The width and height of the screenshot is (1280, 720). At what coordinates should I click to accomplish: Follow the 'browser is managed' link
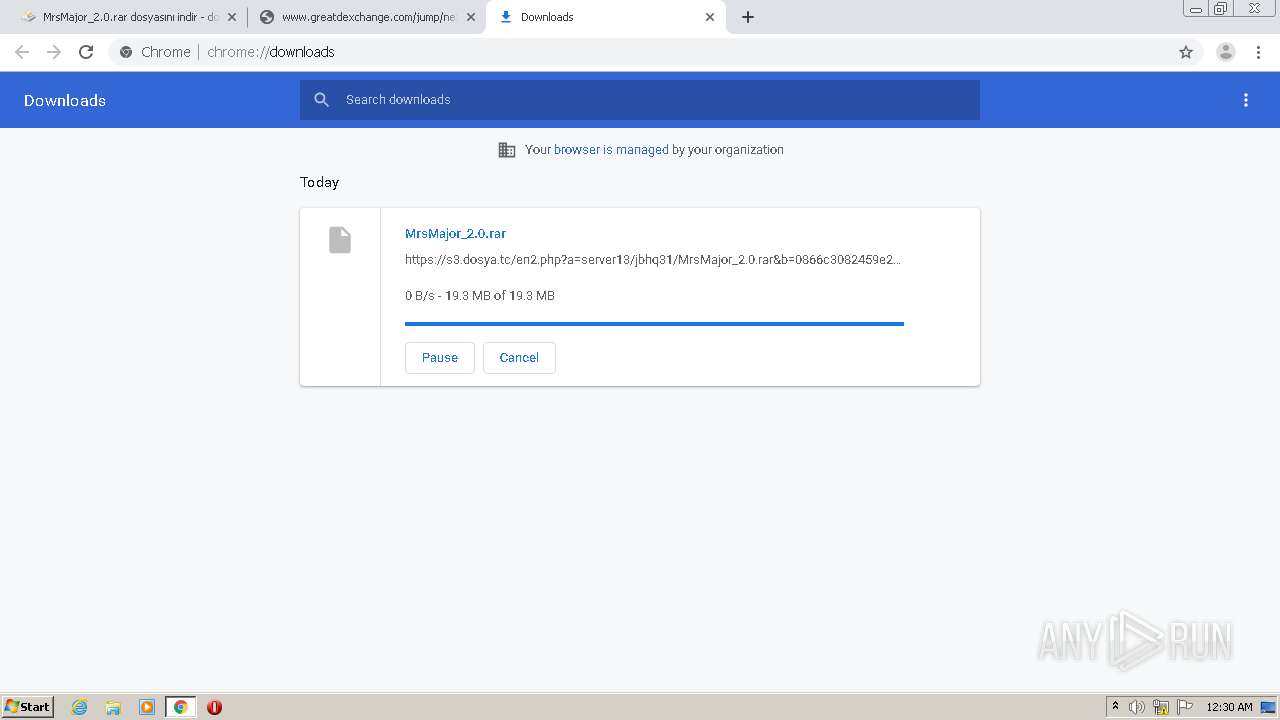pyautogui.click(x=611, y=150)
